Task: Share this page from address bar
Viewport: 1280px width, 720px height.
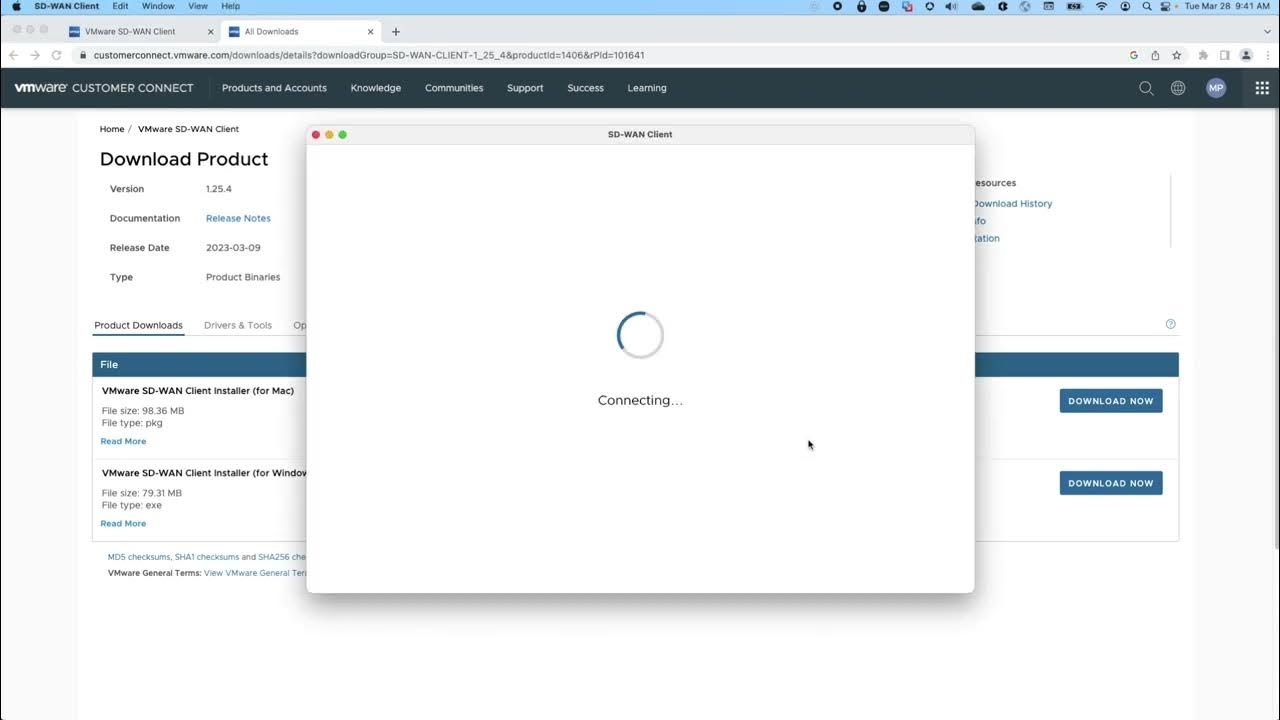Action: pos(1155,55)
